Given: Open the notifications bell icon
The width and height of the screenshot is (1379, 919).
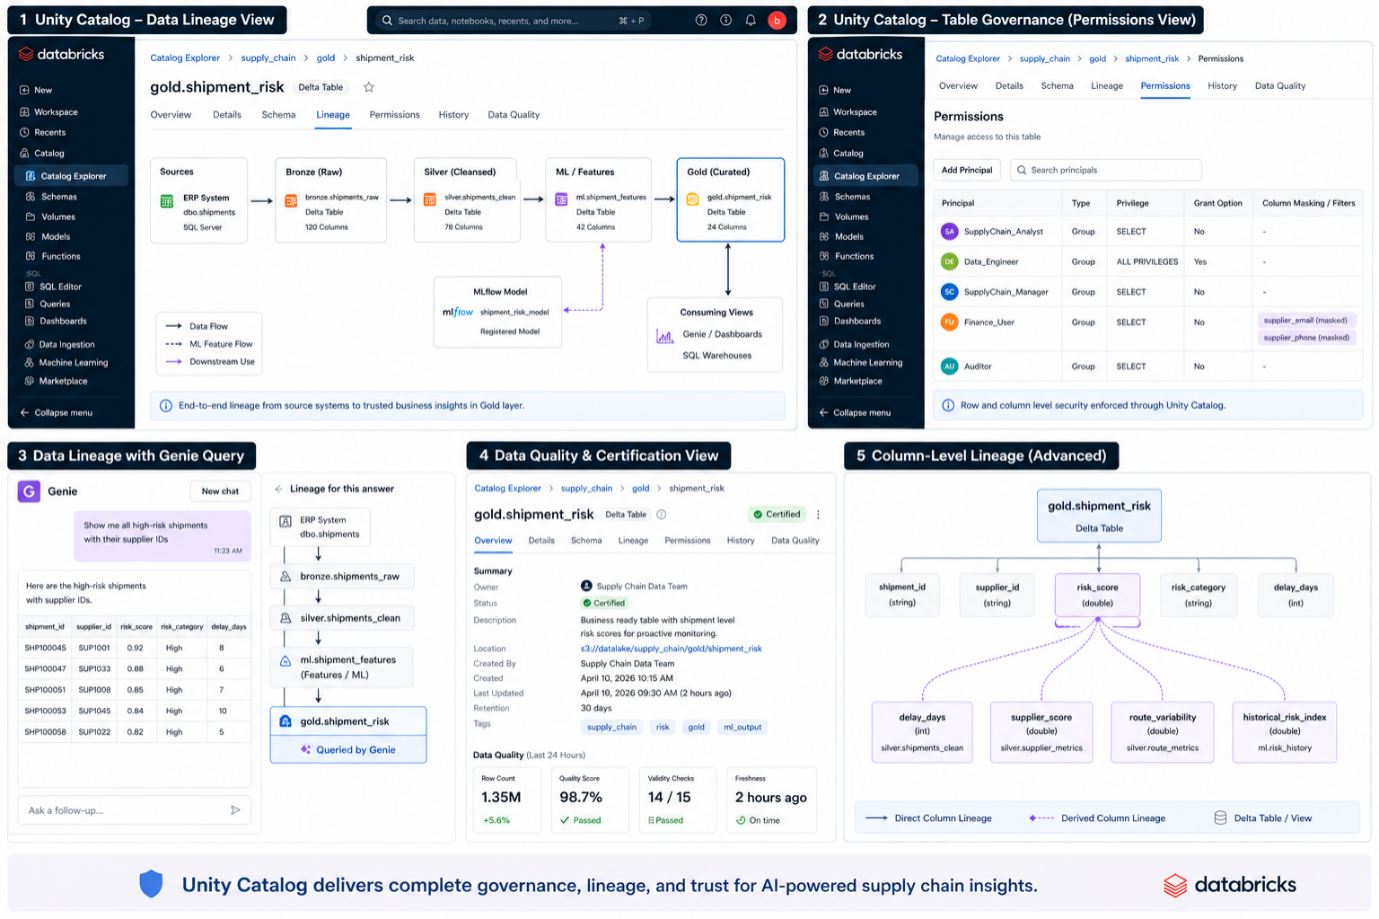Looking at the screenshot, I should pos(751,20).
